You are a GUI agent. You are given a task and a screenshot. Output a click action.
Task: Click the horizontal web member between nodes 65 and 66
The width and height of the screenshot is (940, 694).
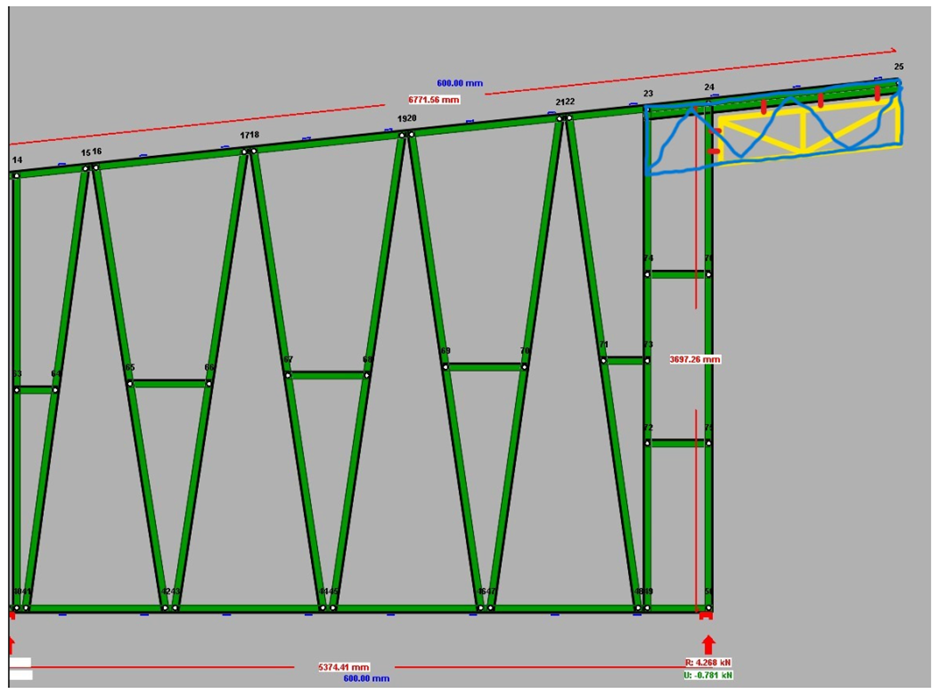pos(170,383)
